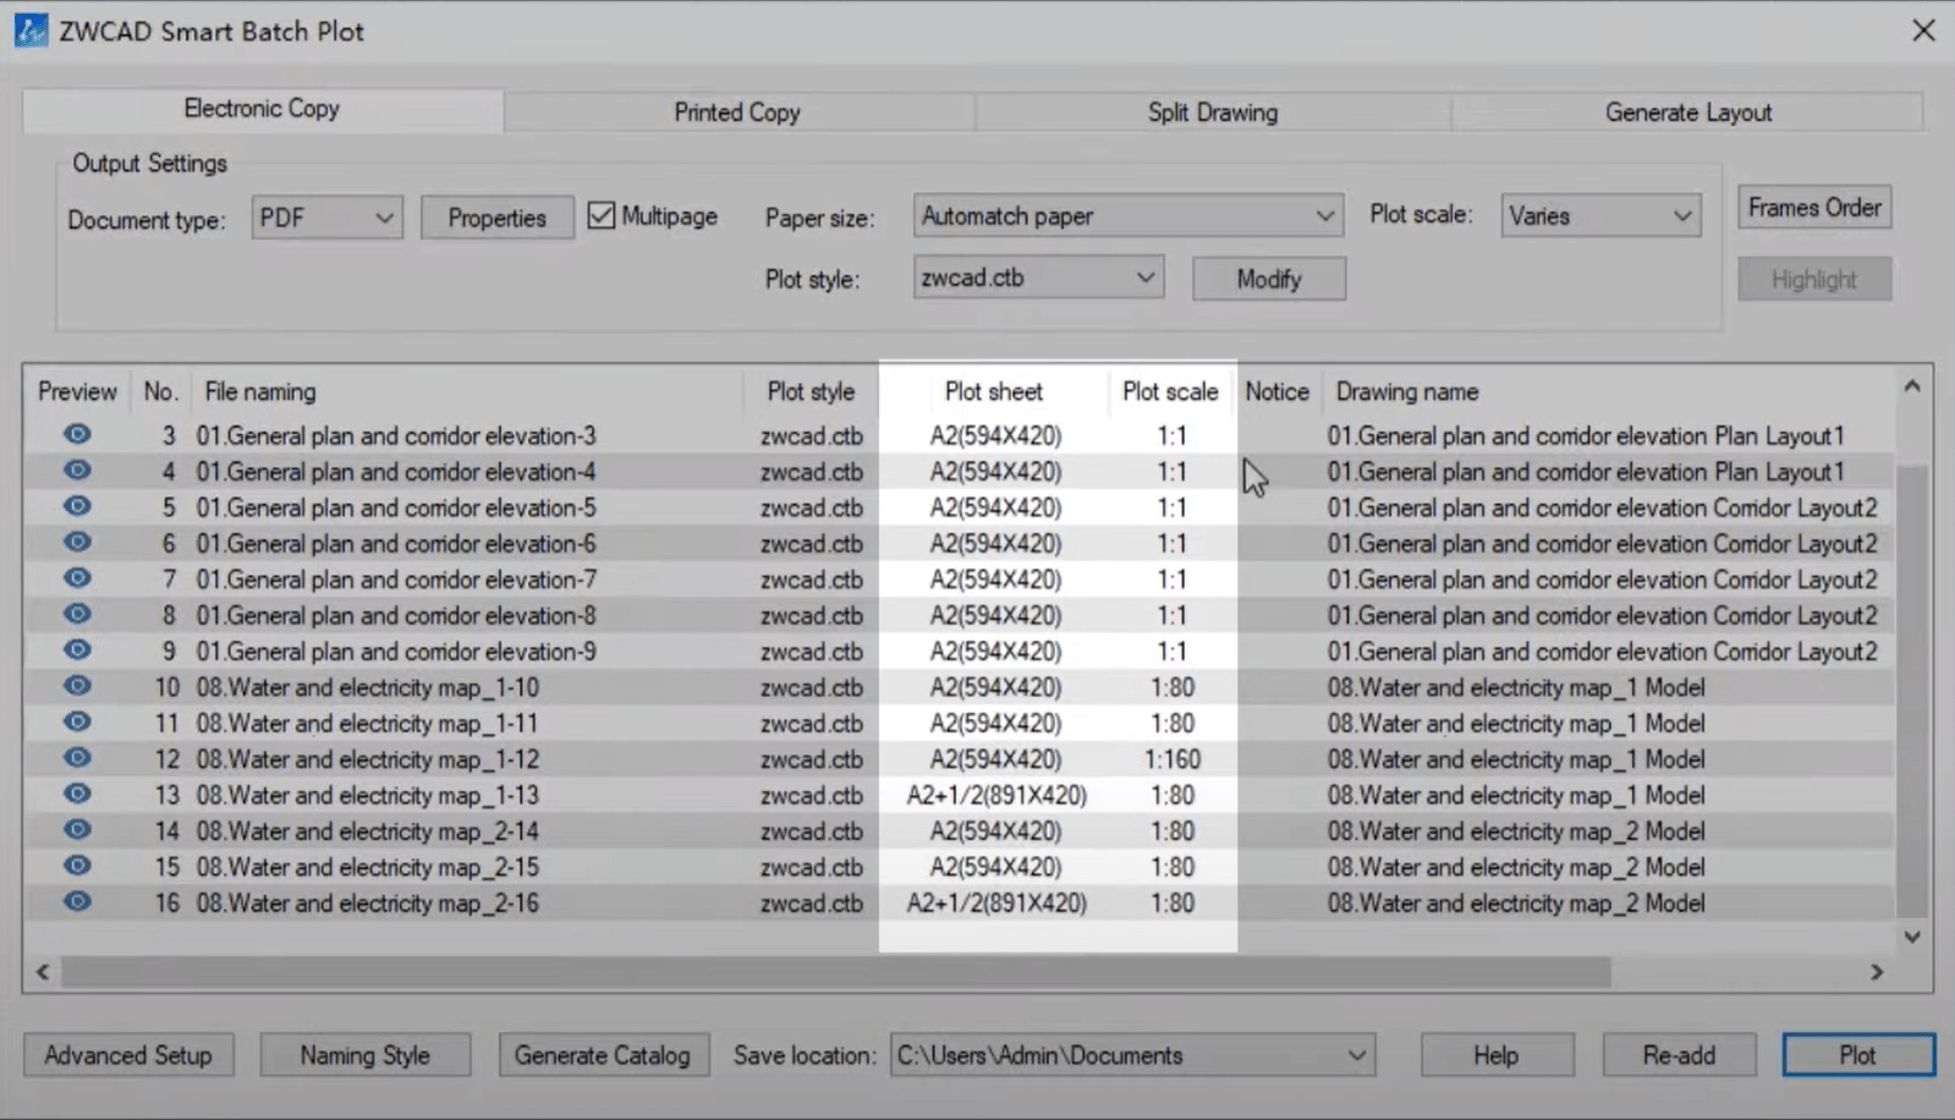Click the No. column header
The height and width of the screenshot is (1120, 1955).
coord(160,392)
